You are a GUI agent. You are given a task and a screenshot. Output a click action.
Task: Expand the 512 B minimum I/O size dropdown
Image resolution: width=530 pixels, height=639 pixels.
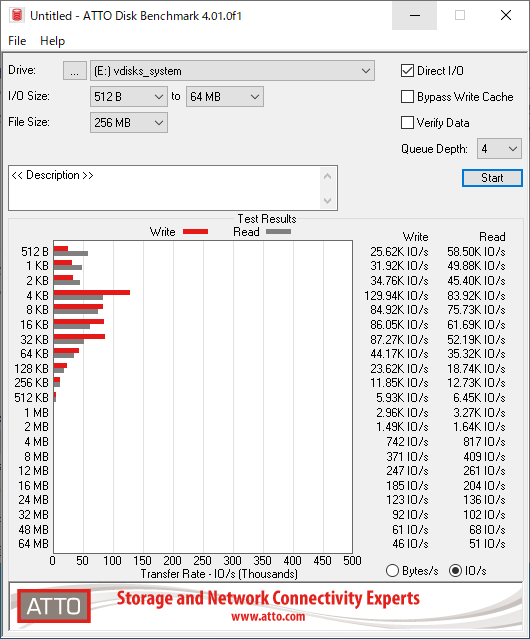[129, 97]
